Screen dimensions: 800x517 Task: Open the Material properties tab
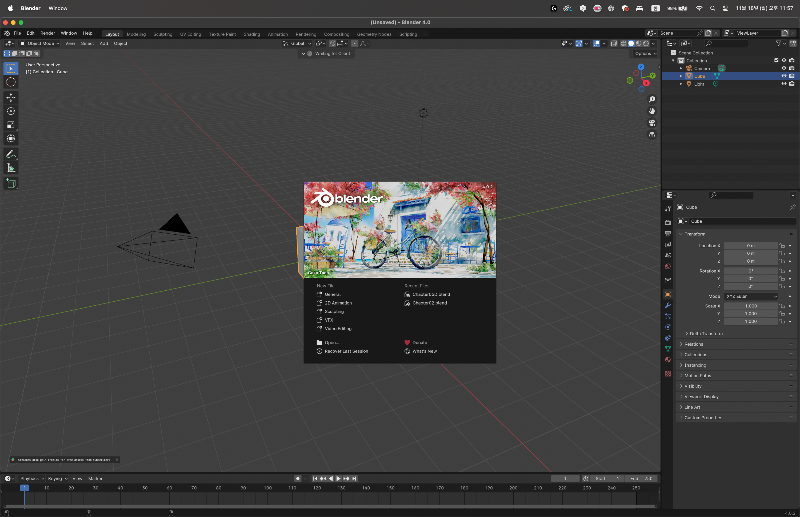pyautogui.click(x=668, y=360)
